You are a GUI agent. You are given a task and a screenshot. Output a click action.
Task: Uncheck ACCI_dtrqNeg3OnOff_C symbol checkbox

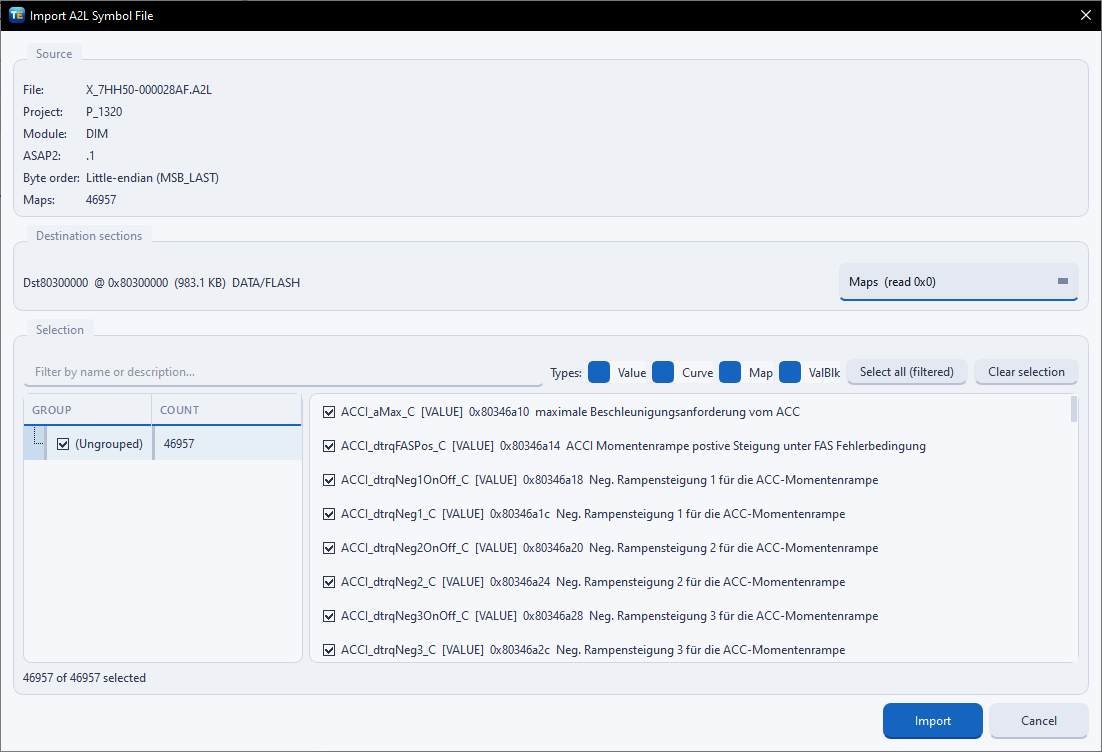click(328, 616)
